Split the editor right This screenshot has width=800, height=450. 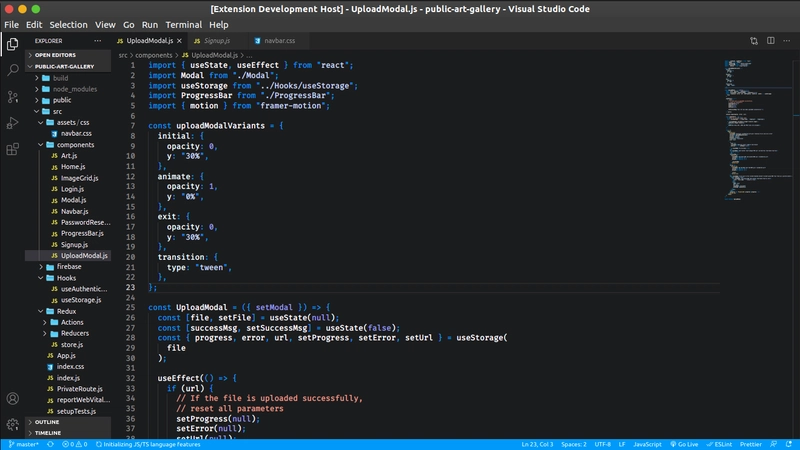click(770, 41)
